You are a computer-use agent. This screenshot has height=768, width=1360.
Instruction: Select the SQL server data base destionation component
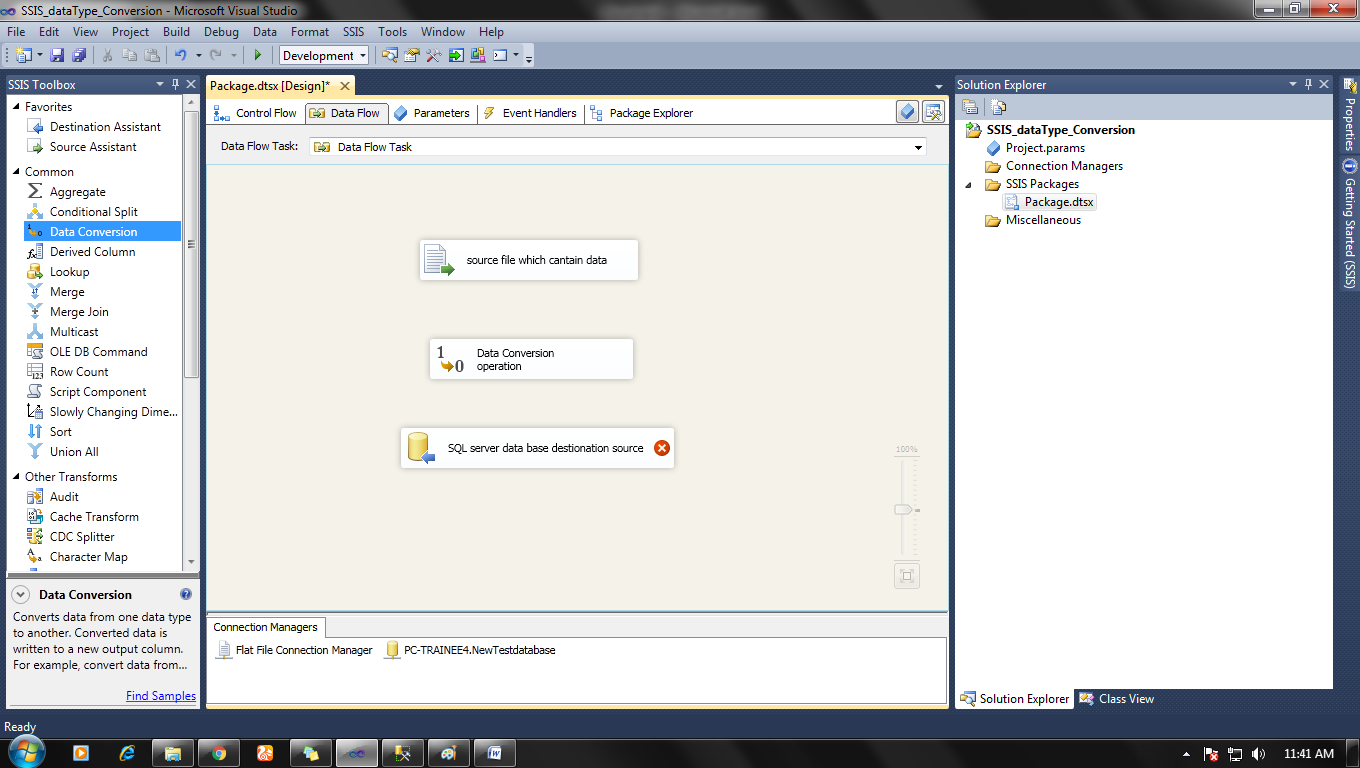(x=537, y=448)
